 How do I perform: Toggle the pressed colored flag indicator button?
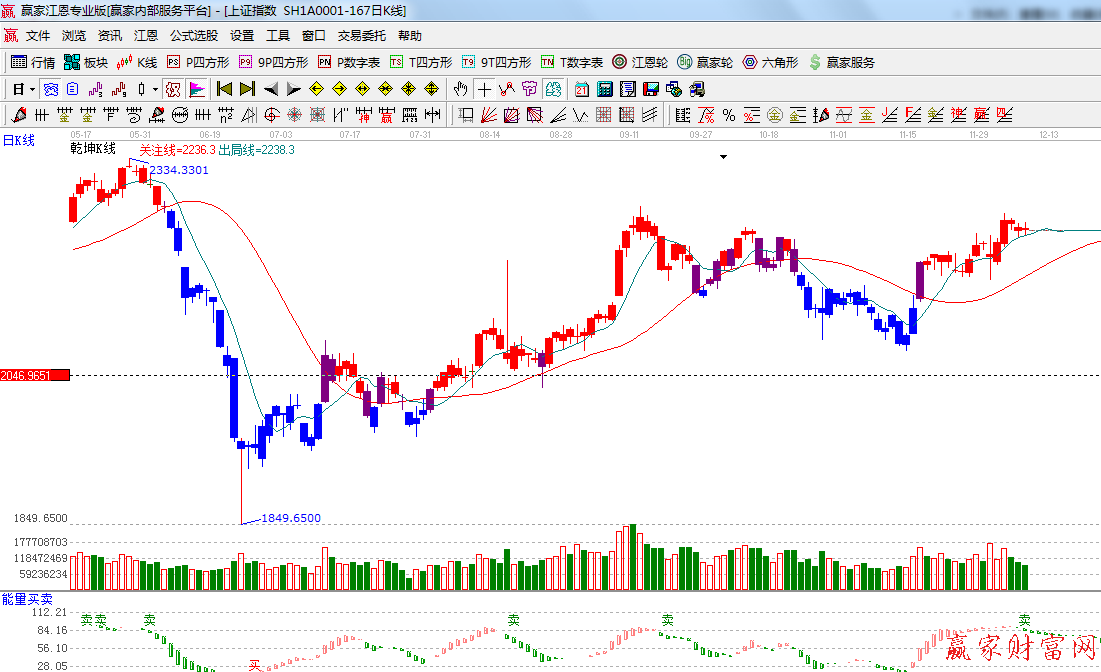(x=196, y=89)
